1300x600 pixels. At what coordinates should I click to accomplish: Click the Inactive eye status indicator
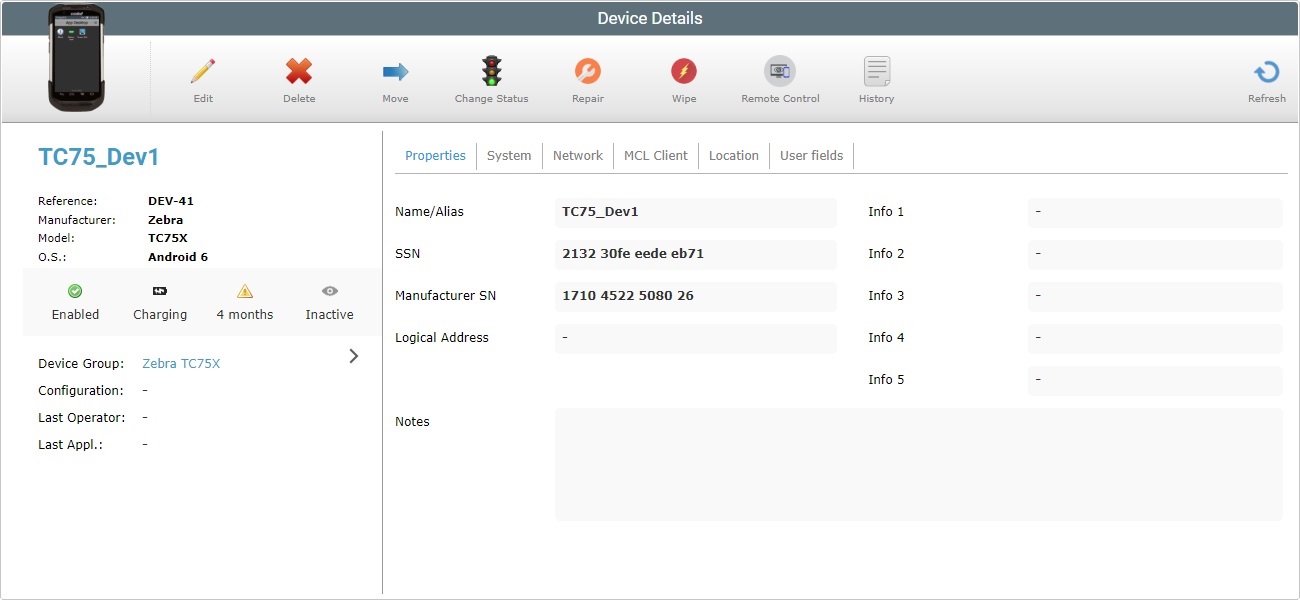329,302
